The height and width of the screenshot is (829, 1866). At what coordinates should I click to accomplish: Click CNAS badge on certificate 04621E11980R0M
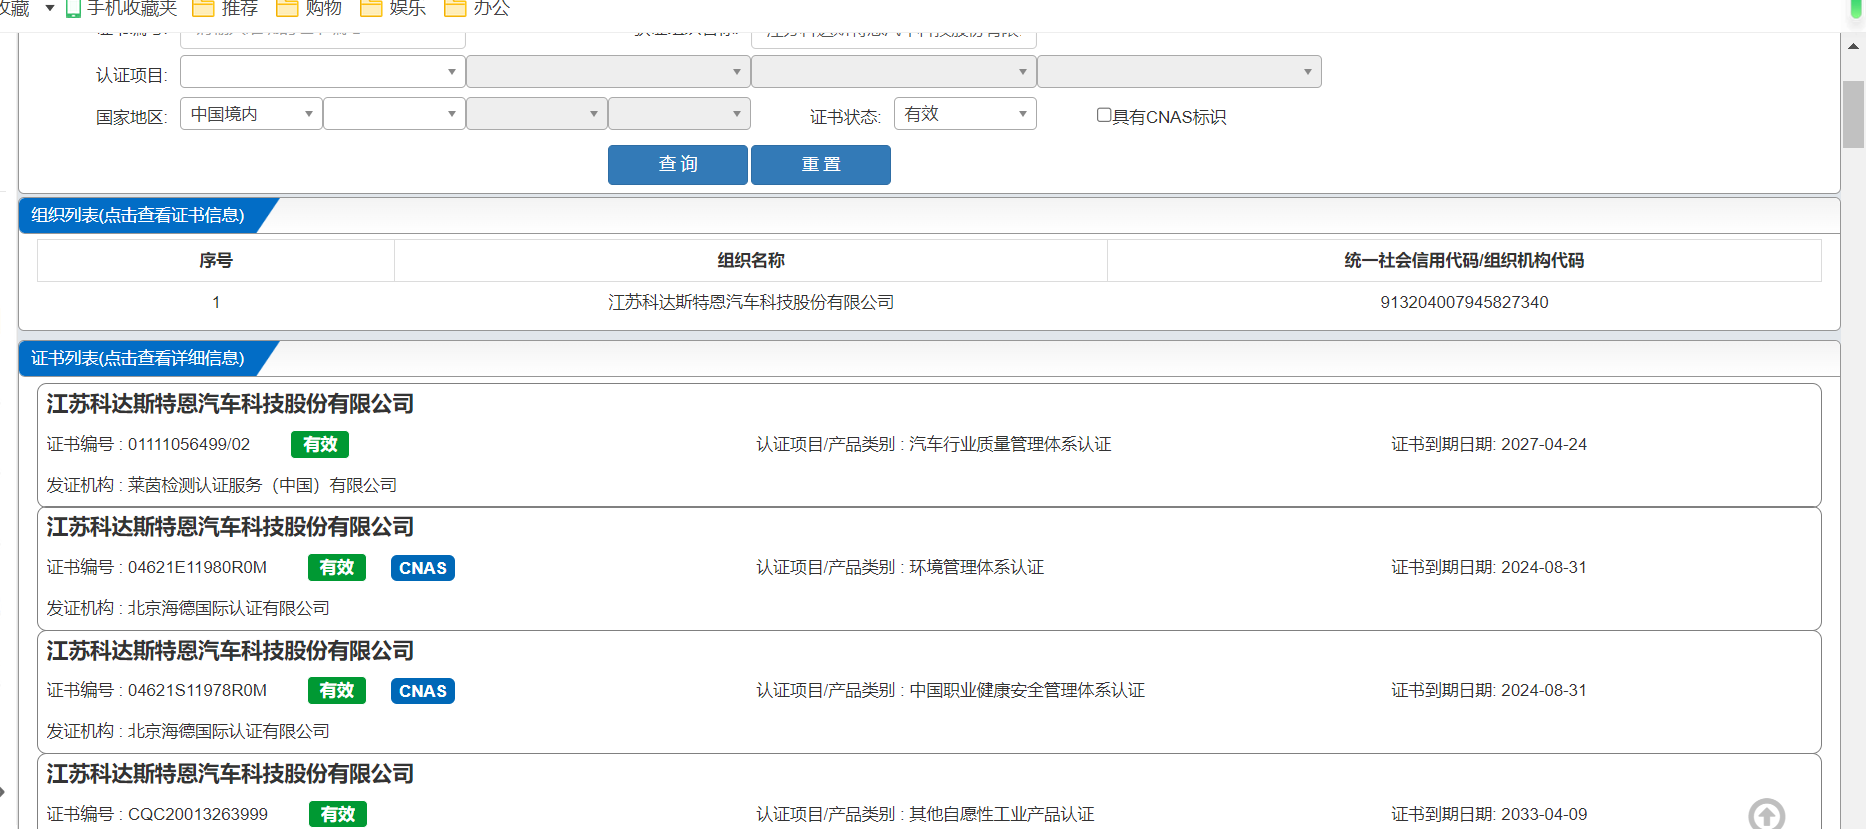[x=423, y=568]
